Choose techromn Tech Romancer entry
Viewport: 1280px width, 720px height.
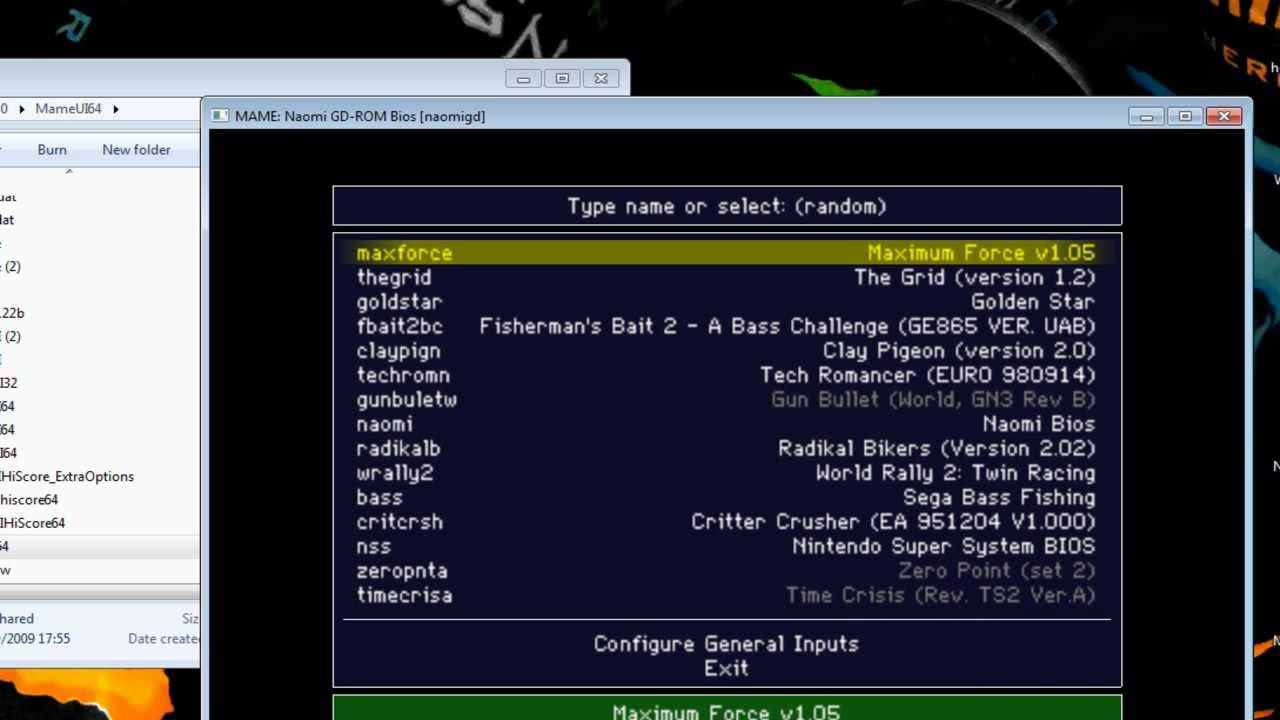(x=726, y=375)
